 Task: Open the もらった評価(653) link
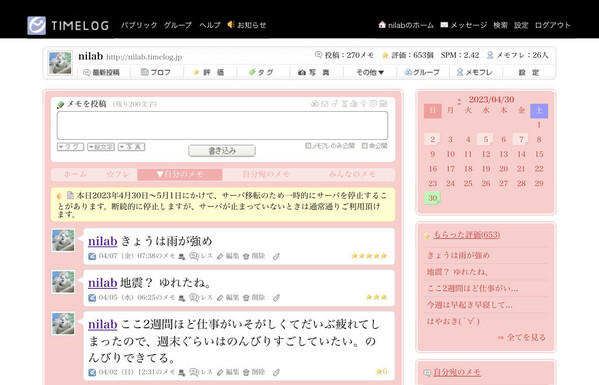[466, 235]
